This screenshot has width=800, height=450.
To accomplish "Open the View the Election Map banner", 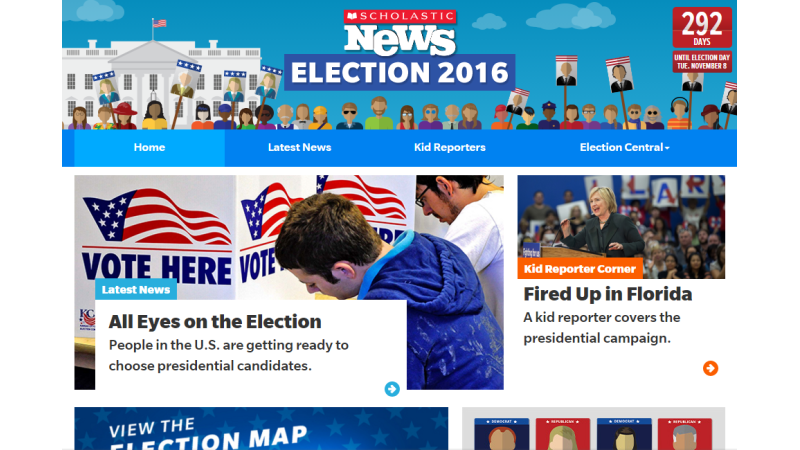I will (261, 429).
